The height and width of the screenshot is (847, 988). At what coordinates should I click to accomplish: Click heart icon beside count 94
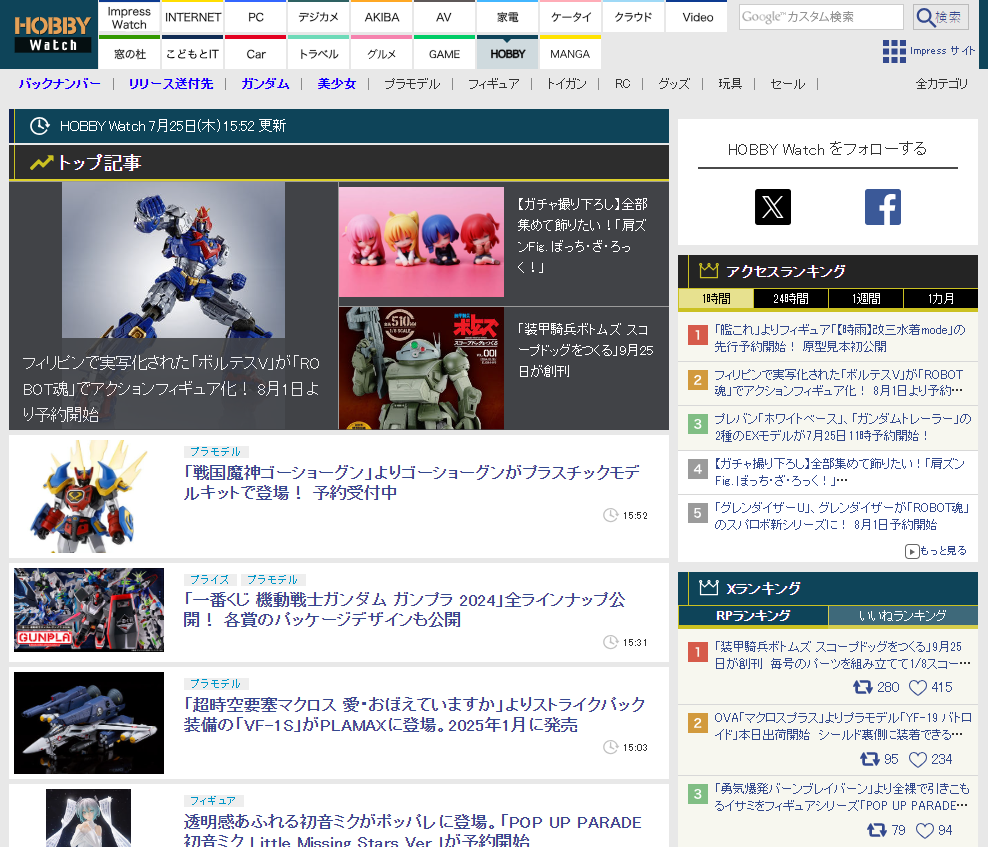point(924,831)
